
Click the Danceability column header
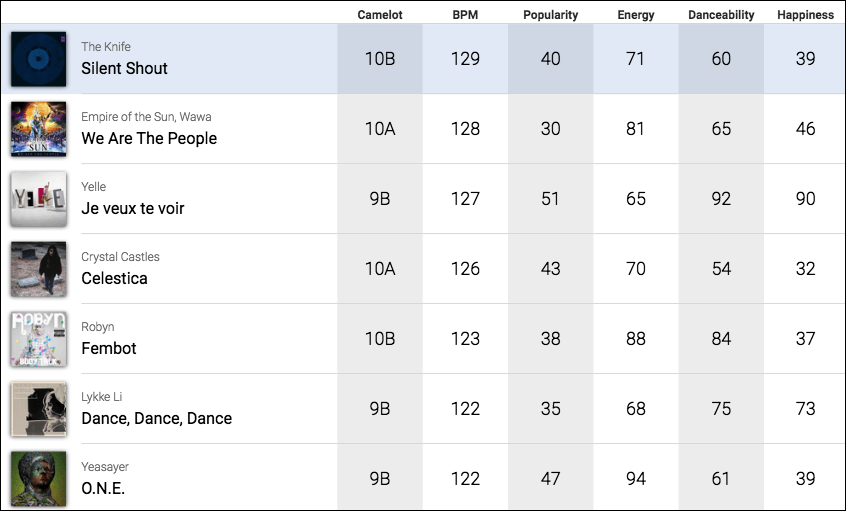(x=721, y=15)
